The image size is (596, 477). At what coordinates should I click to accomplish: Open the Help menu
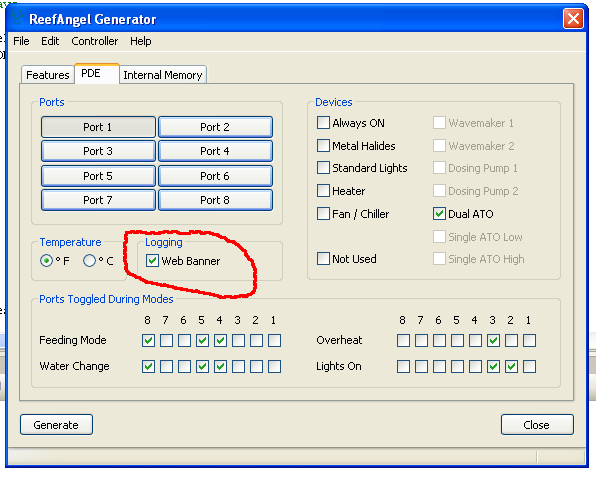[141, 41]
